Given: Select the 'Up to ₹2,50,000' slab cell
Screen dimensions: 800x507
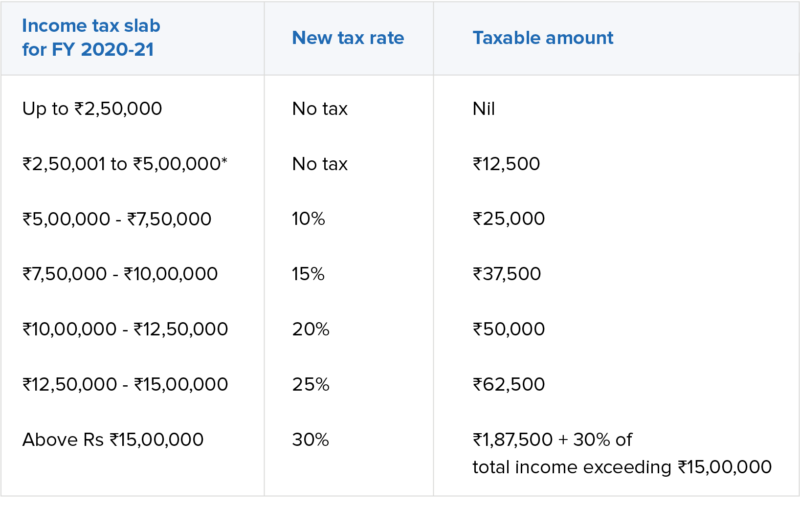Looking at the screenshot, I should pos(91,108).
